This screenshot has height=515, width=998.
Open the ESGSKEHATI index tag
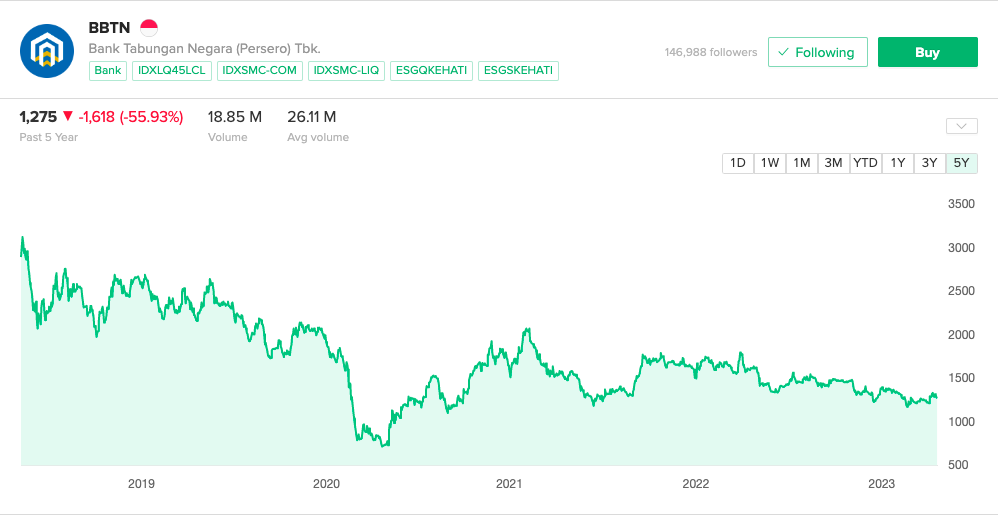(x=518, y=71)
